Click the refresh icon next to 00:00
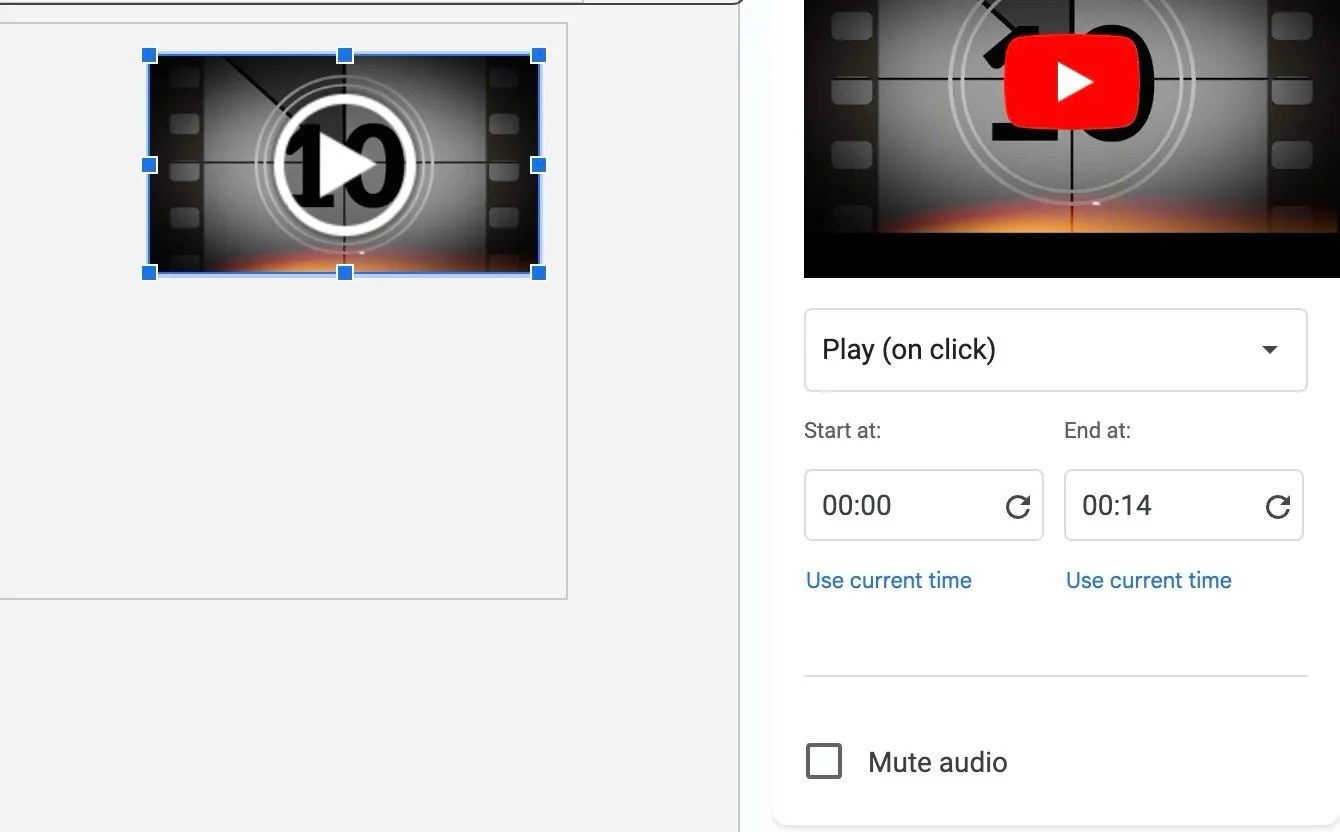The image size is (1340, 832). (x=1018, y=505)
